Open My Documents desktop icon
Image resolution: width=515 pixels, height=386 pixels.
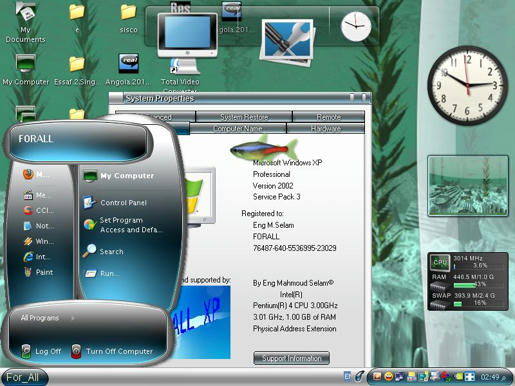tap(25, 22)
